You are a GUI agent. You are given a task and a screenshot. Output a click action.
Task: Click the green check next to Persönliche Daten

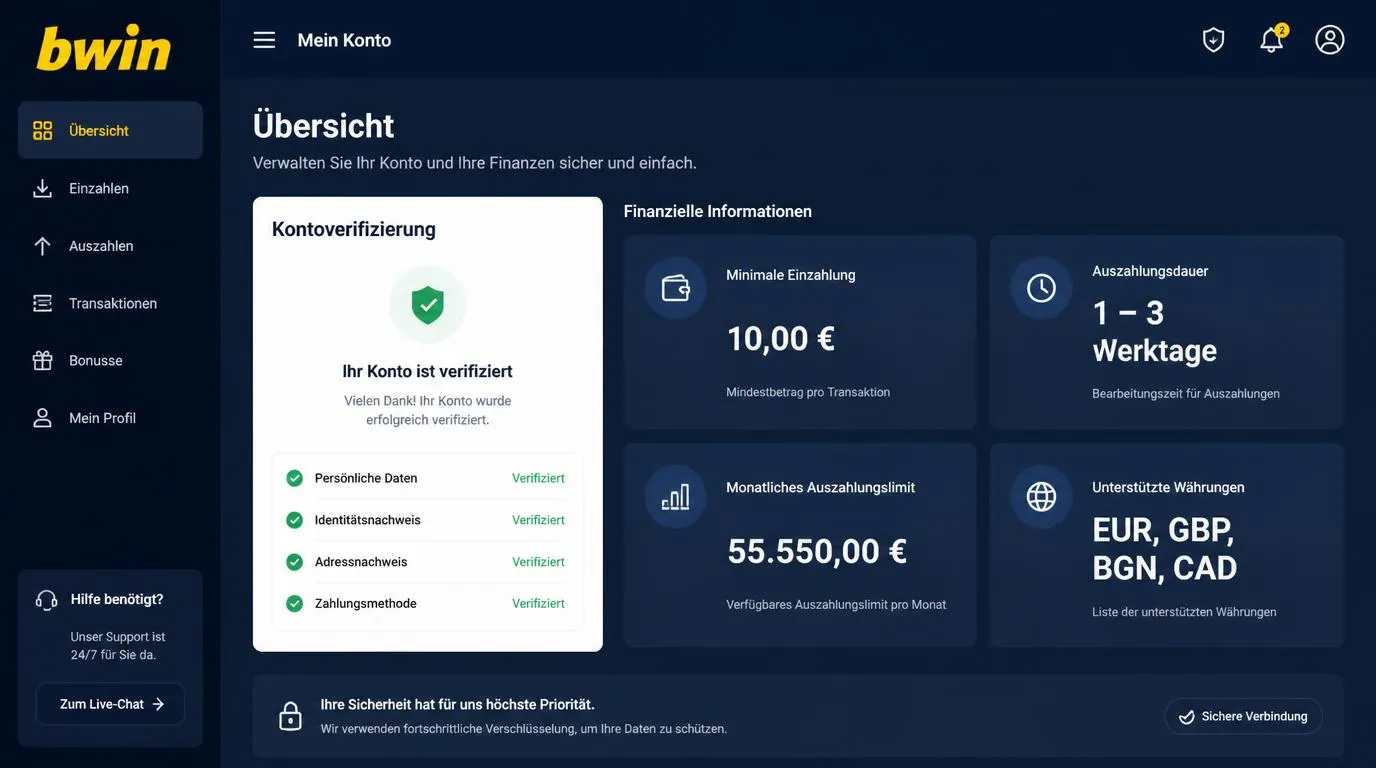click(x=294, y=478)
